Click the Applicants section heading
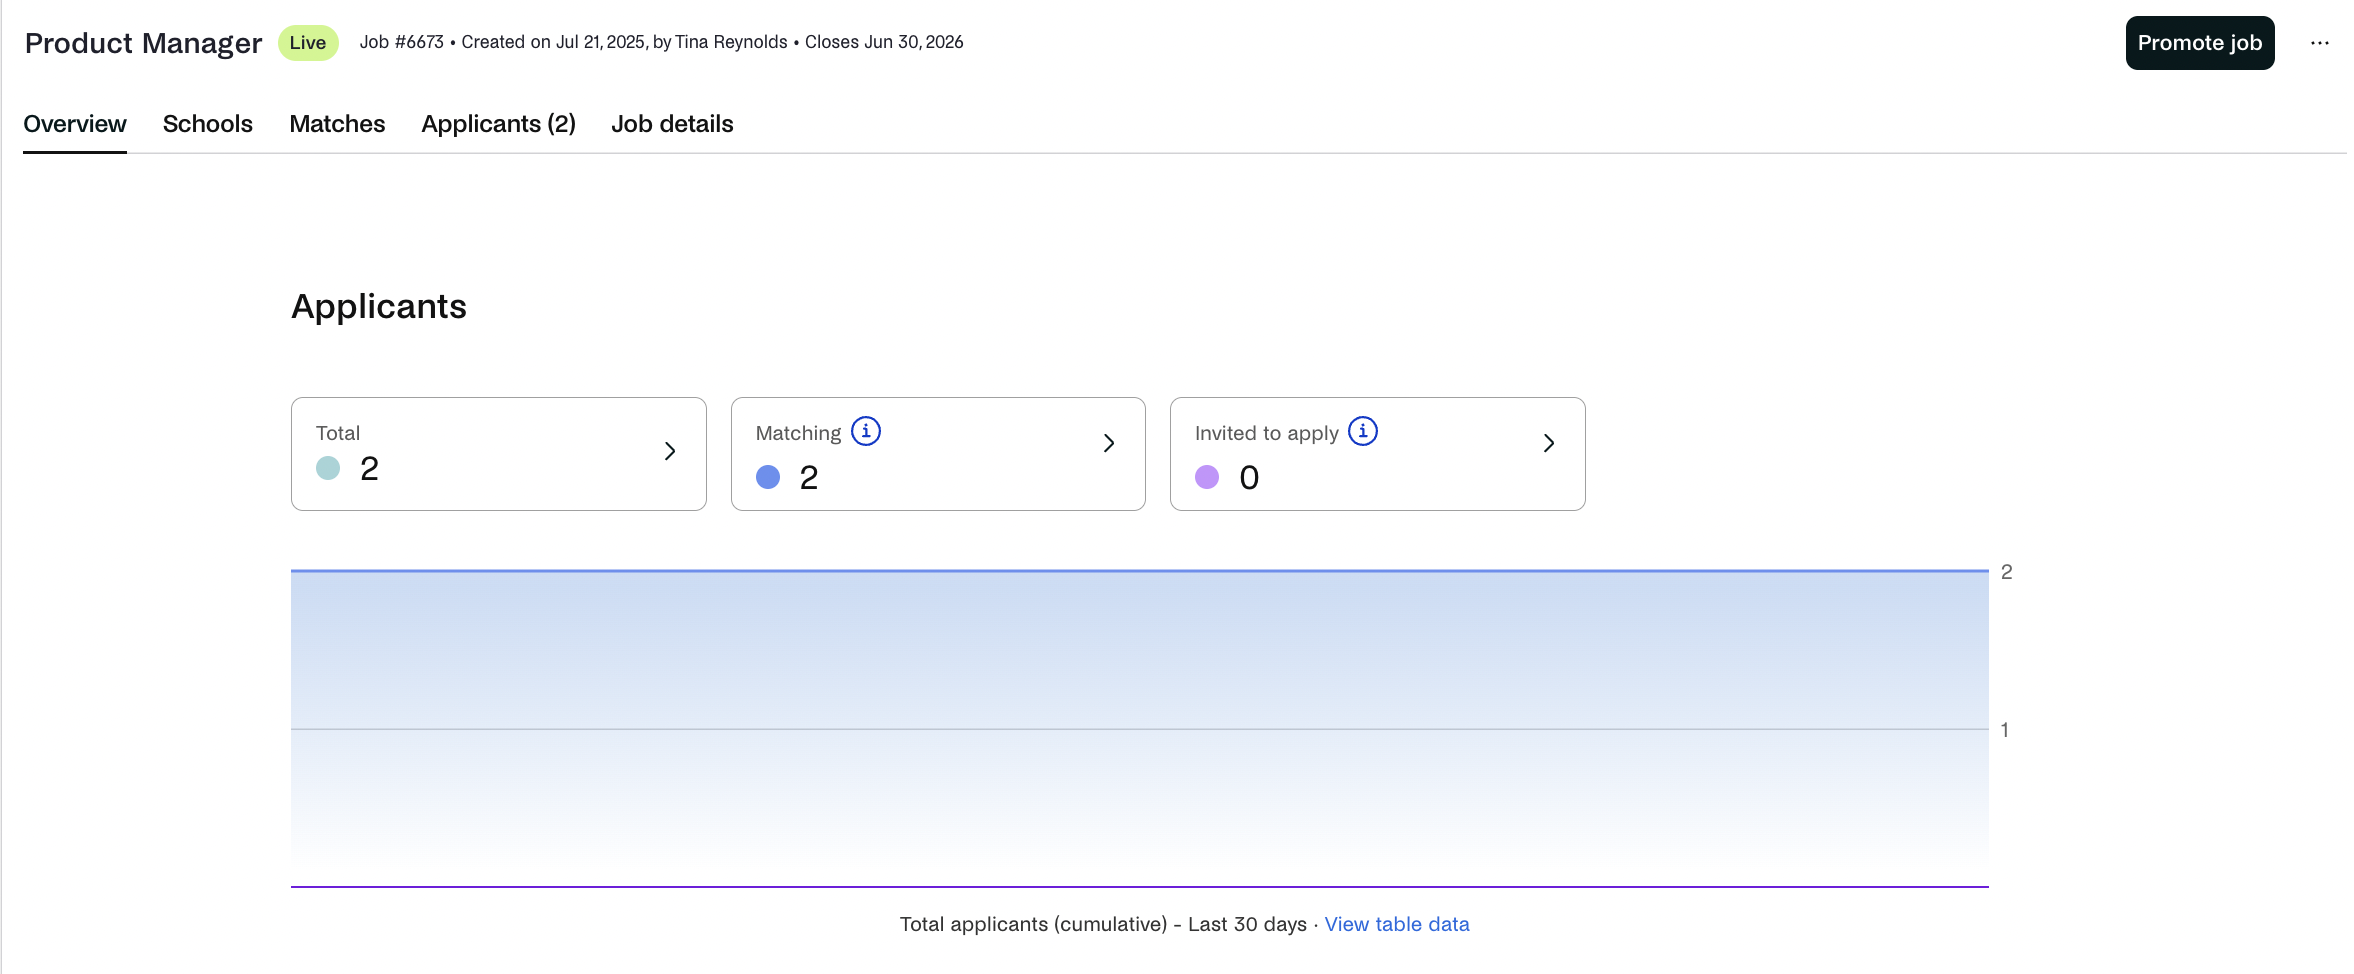The image size is (2354, 974). click(378, 306)
